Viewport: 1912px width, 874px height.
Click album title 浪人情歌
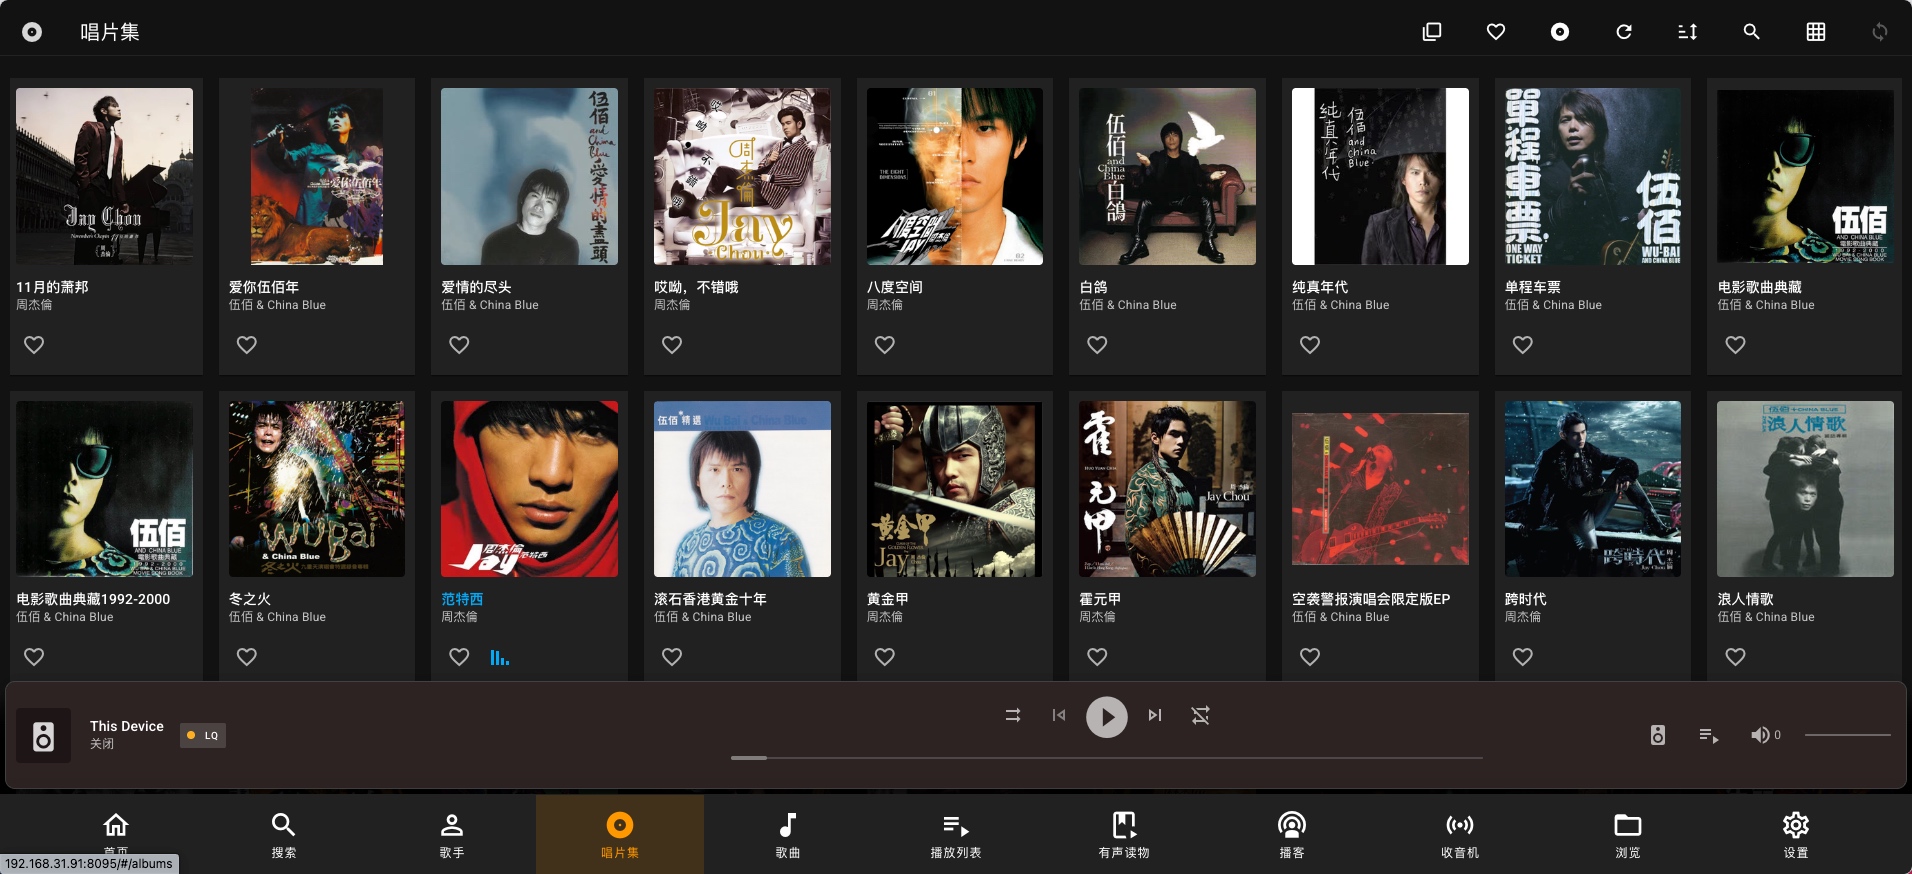(1746, 599)
